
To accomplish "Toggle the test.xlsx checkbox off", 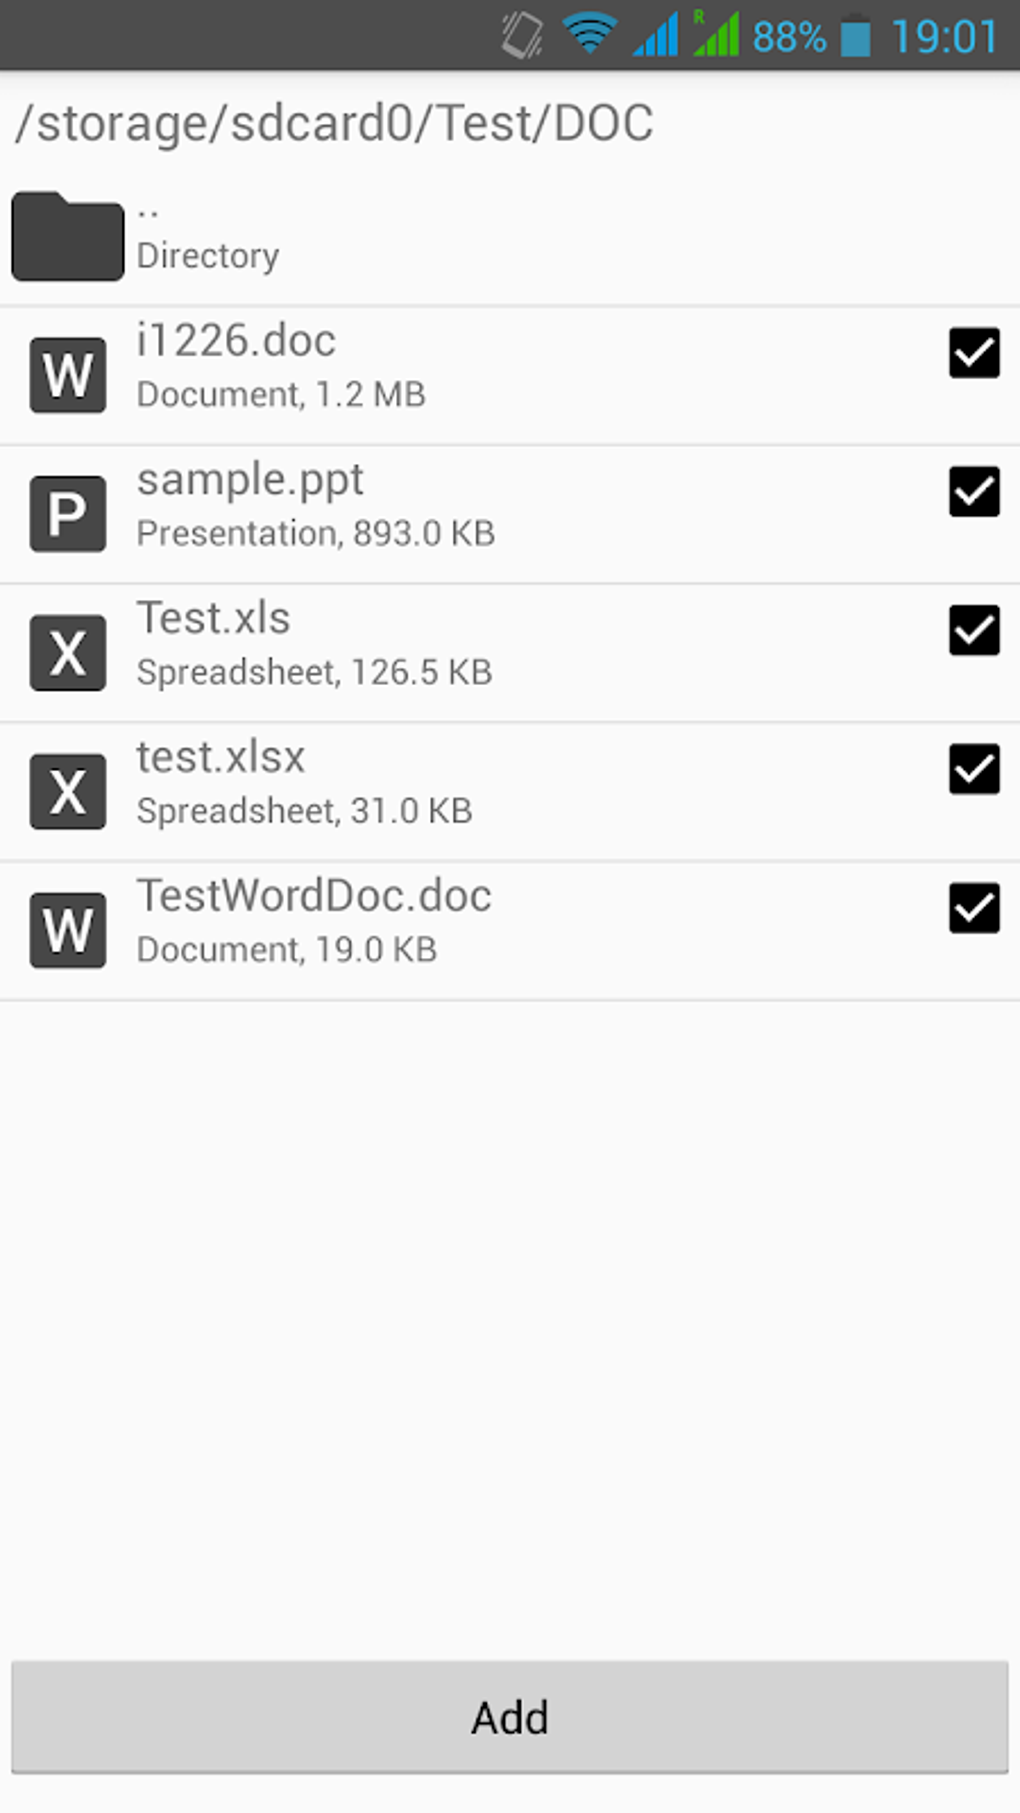I will 974,770.
